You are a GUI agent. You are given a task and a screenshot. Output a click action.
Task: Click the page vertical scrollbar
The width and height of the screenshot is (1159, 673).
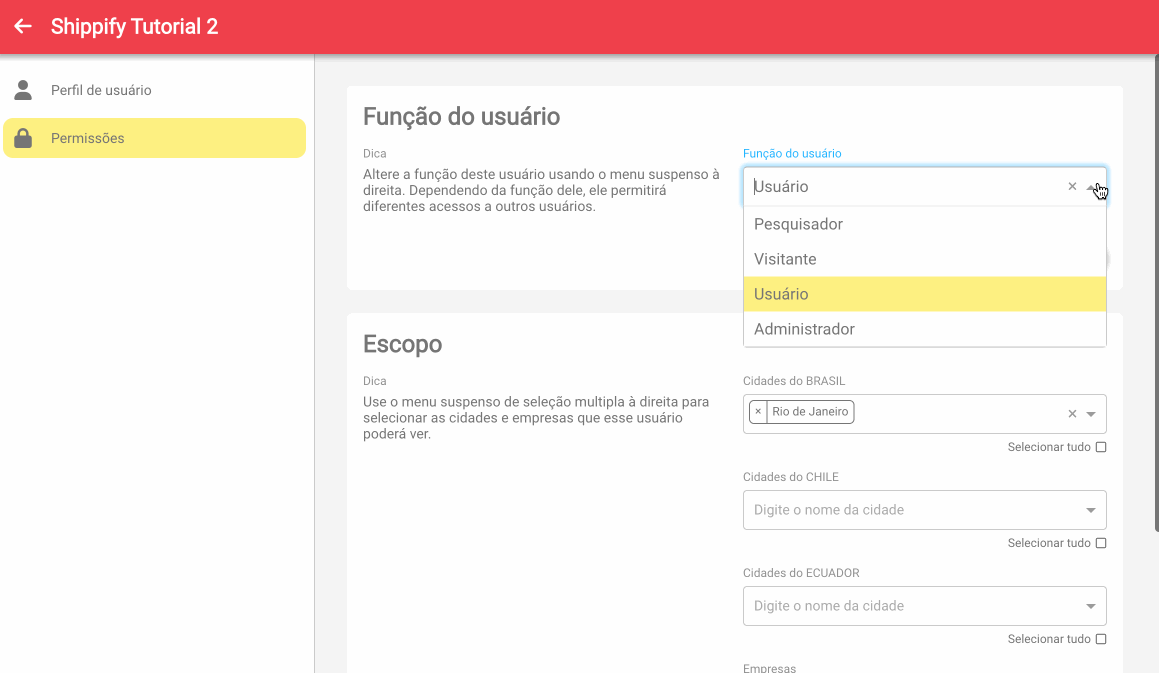pyautogui.click(x=1156, y=292)
